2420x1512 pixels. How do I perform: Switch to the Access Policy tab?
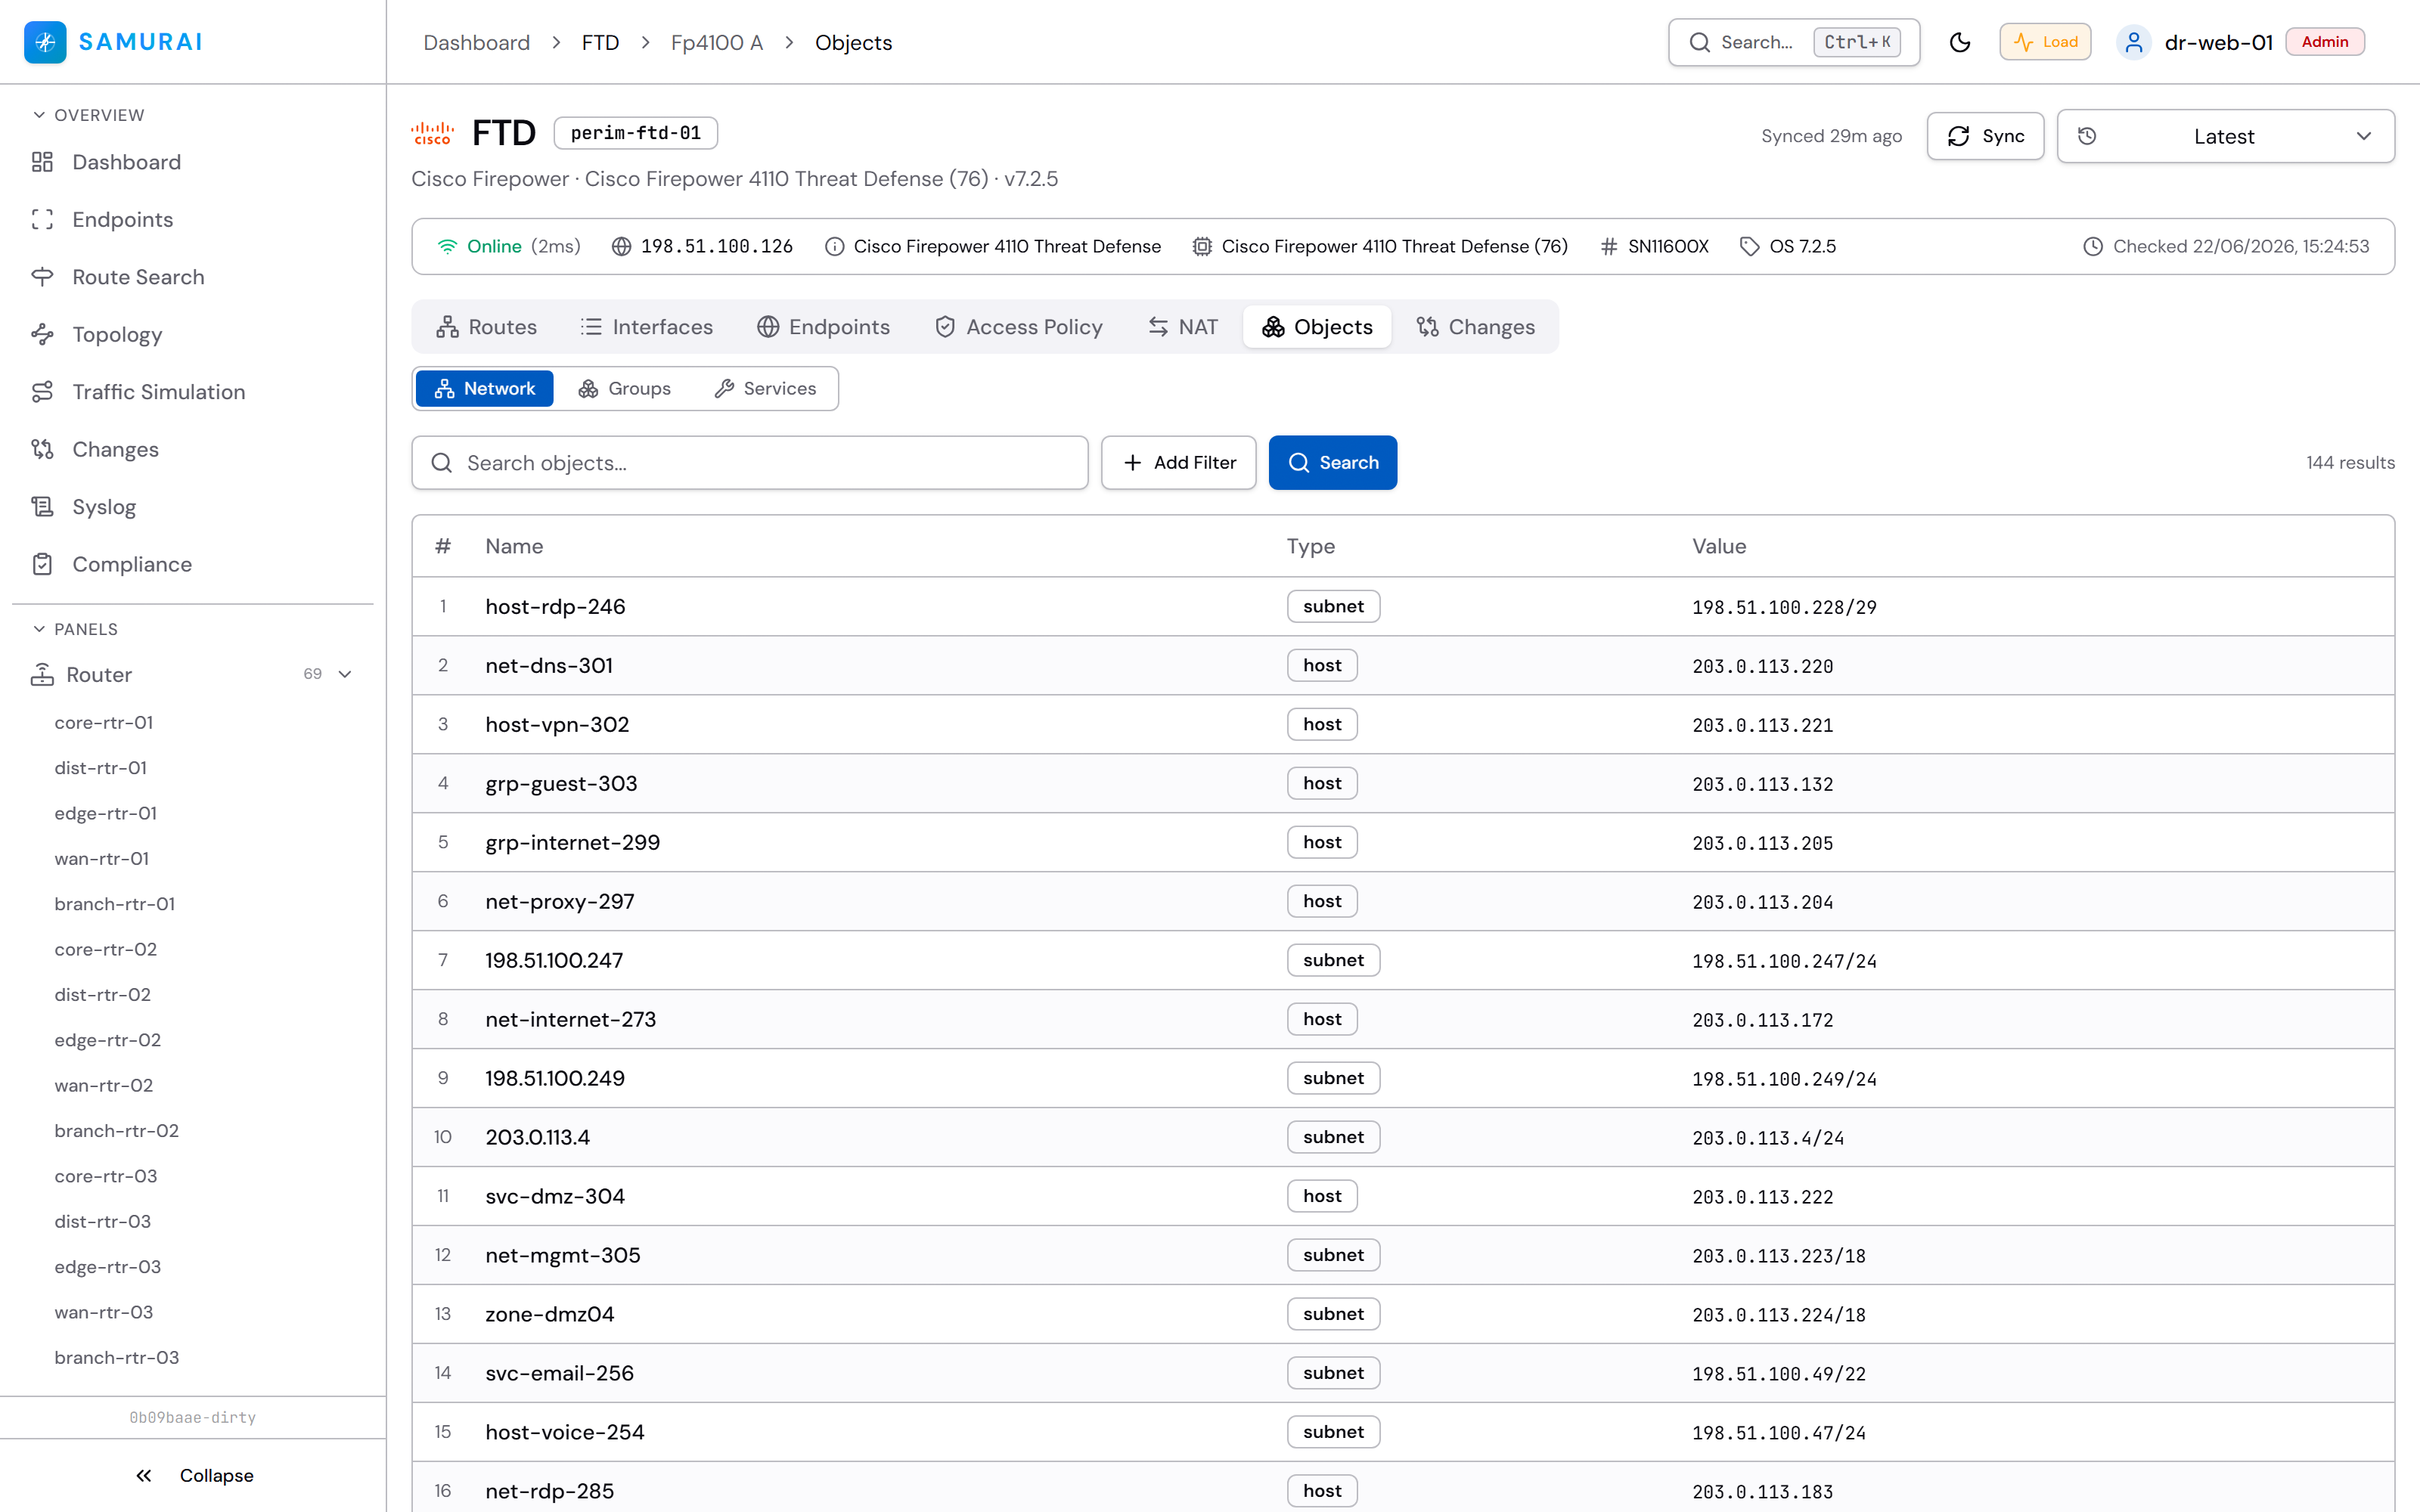coord(1019,327)
